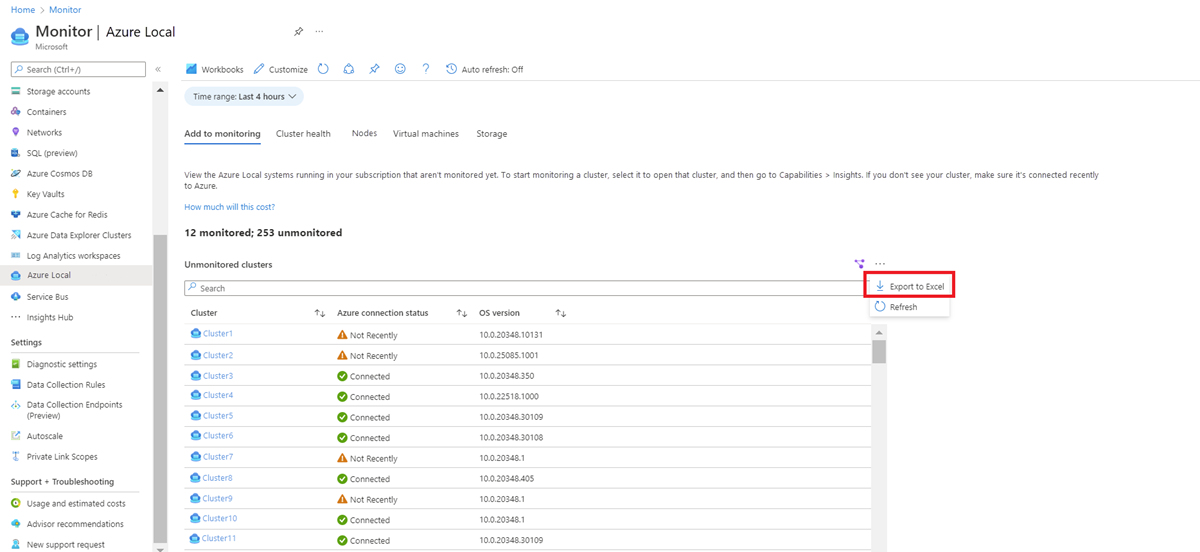Viewport: 1200px width, 552px height.
Task: Switch to the Virtual machines tab
Action: pyautogui.click(x=426, y=134)
